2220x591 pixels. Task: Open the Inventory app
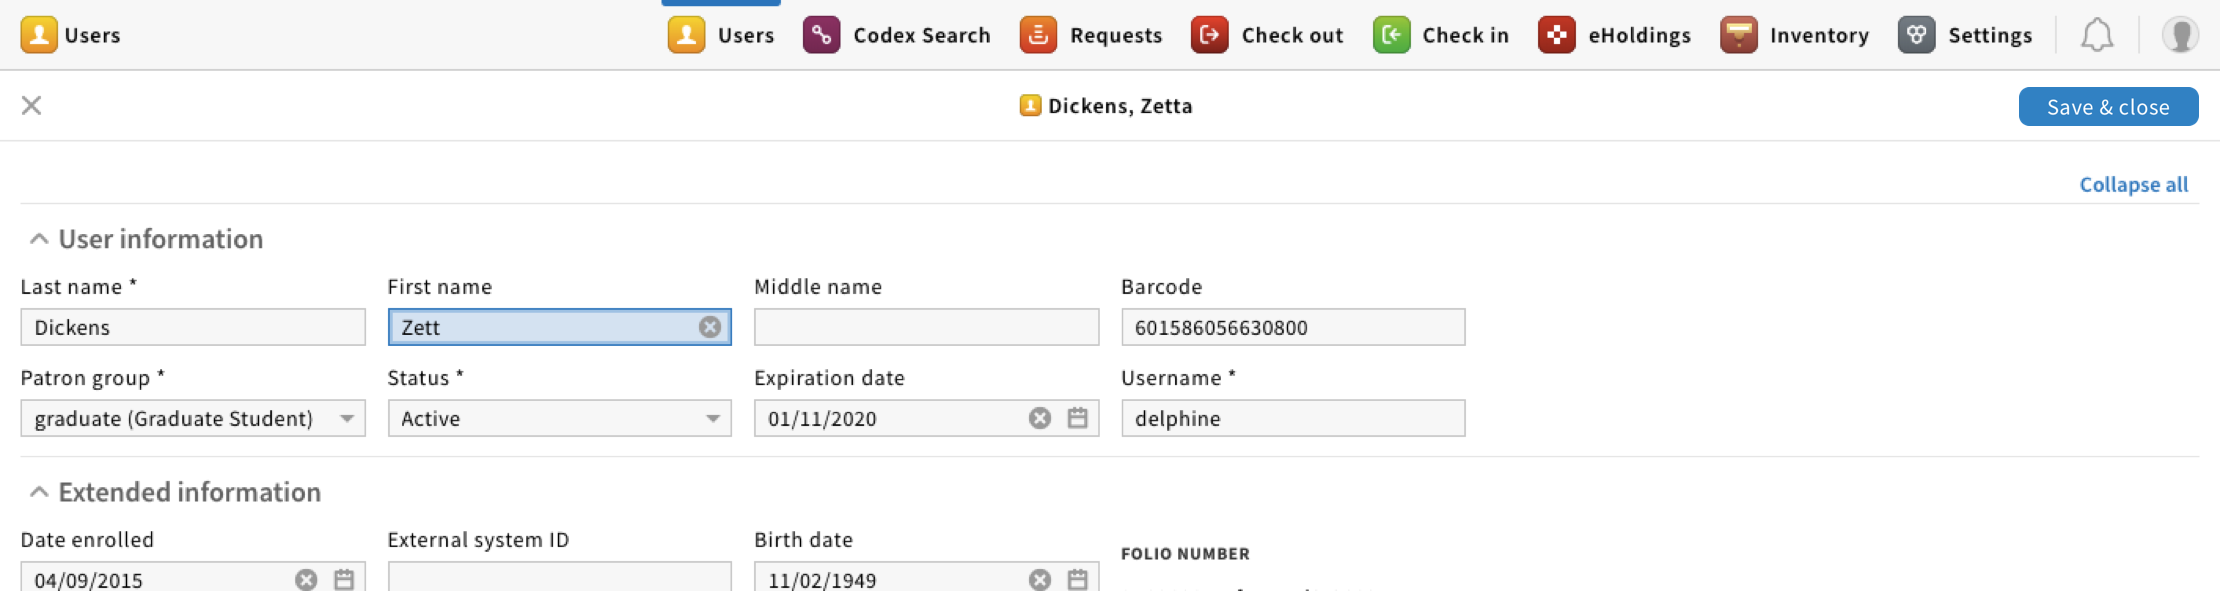click(x=1794, y=35)
